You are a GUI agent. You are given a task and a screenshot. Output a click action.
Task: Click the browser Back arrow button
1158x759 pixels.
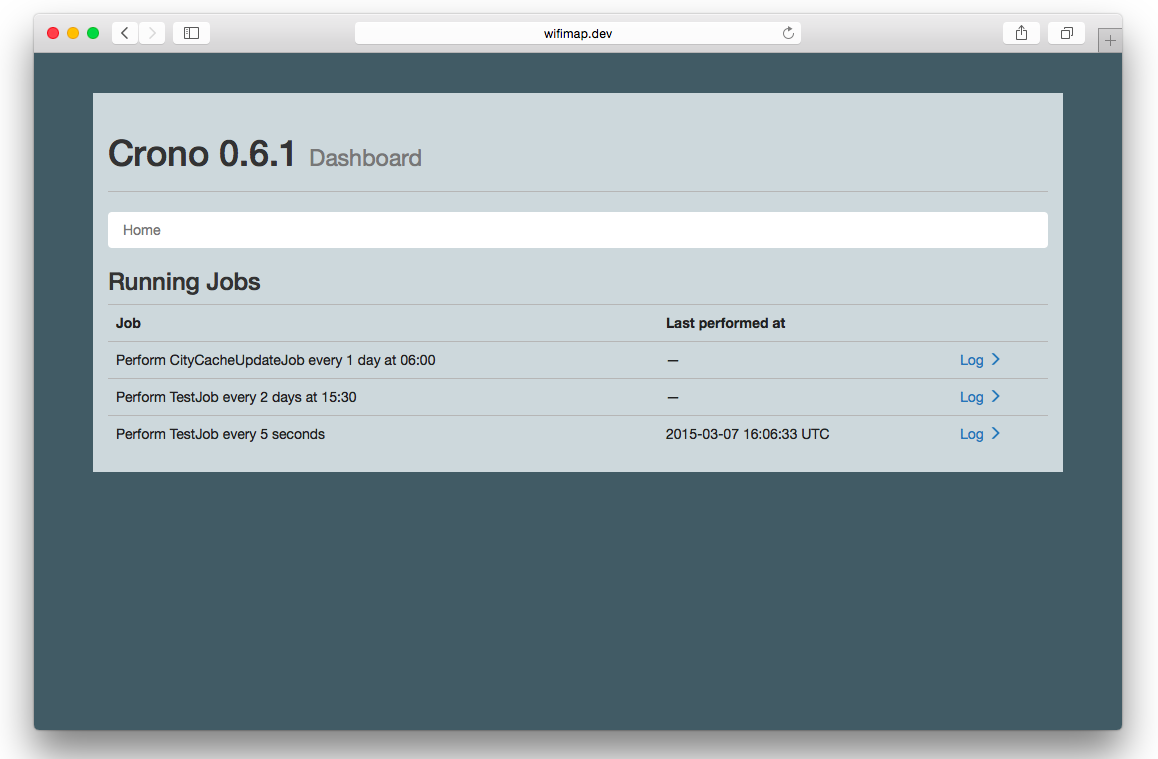125,33
